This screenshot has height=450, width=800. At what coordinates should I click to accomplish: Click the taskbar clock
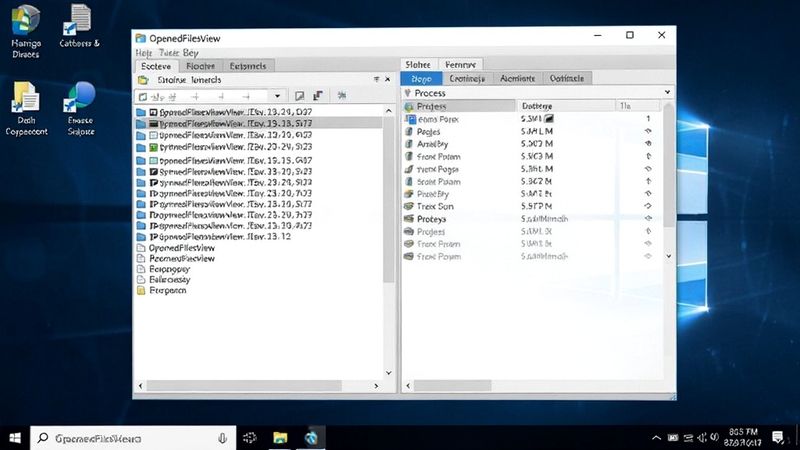click(x=743, y=437)
